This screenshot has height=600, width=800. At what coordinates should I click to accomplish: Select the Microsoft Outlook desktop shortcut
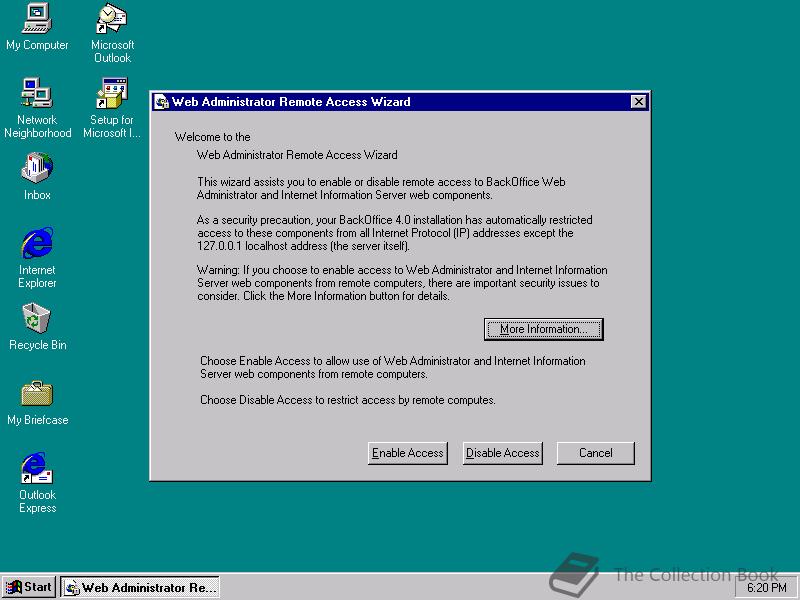click(x=112, y=33)
